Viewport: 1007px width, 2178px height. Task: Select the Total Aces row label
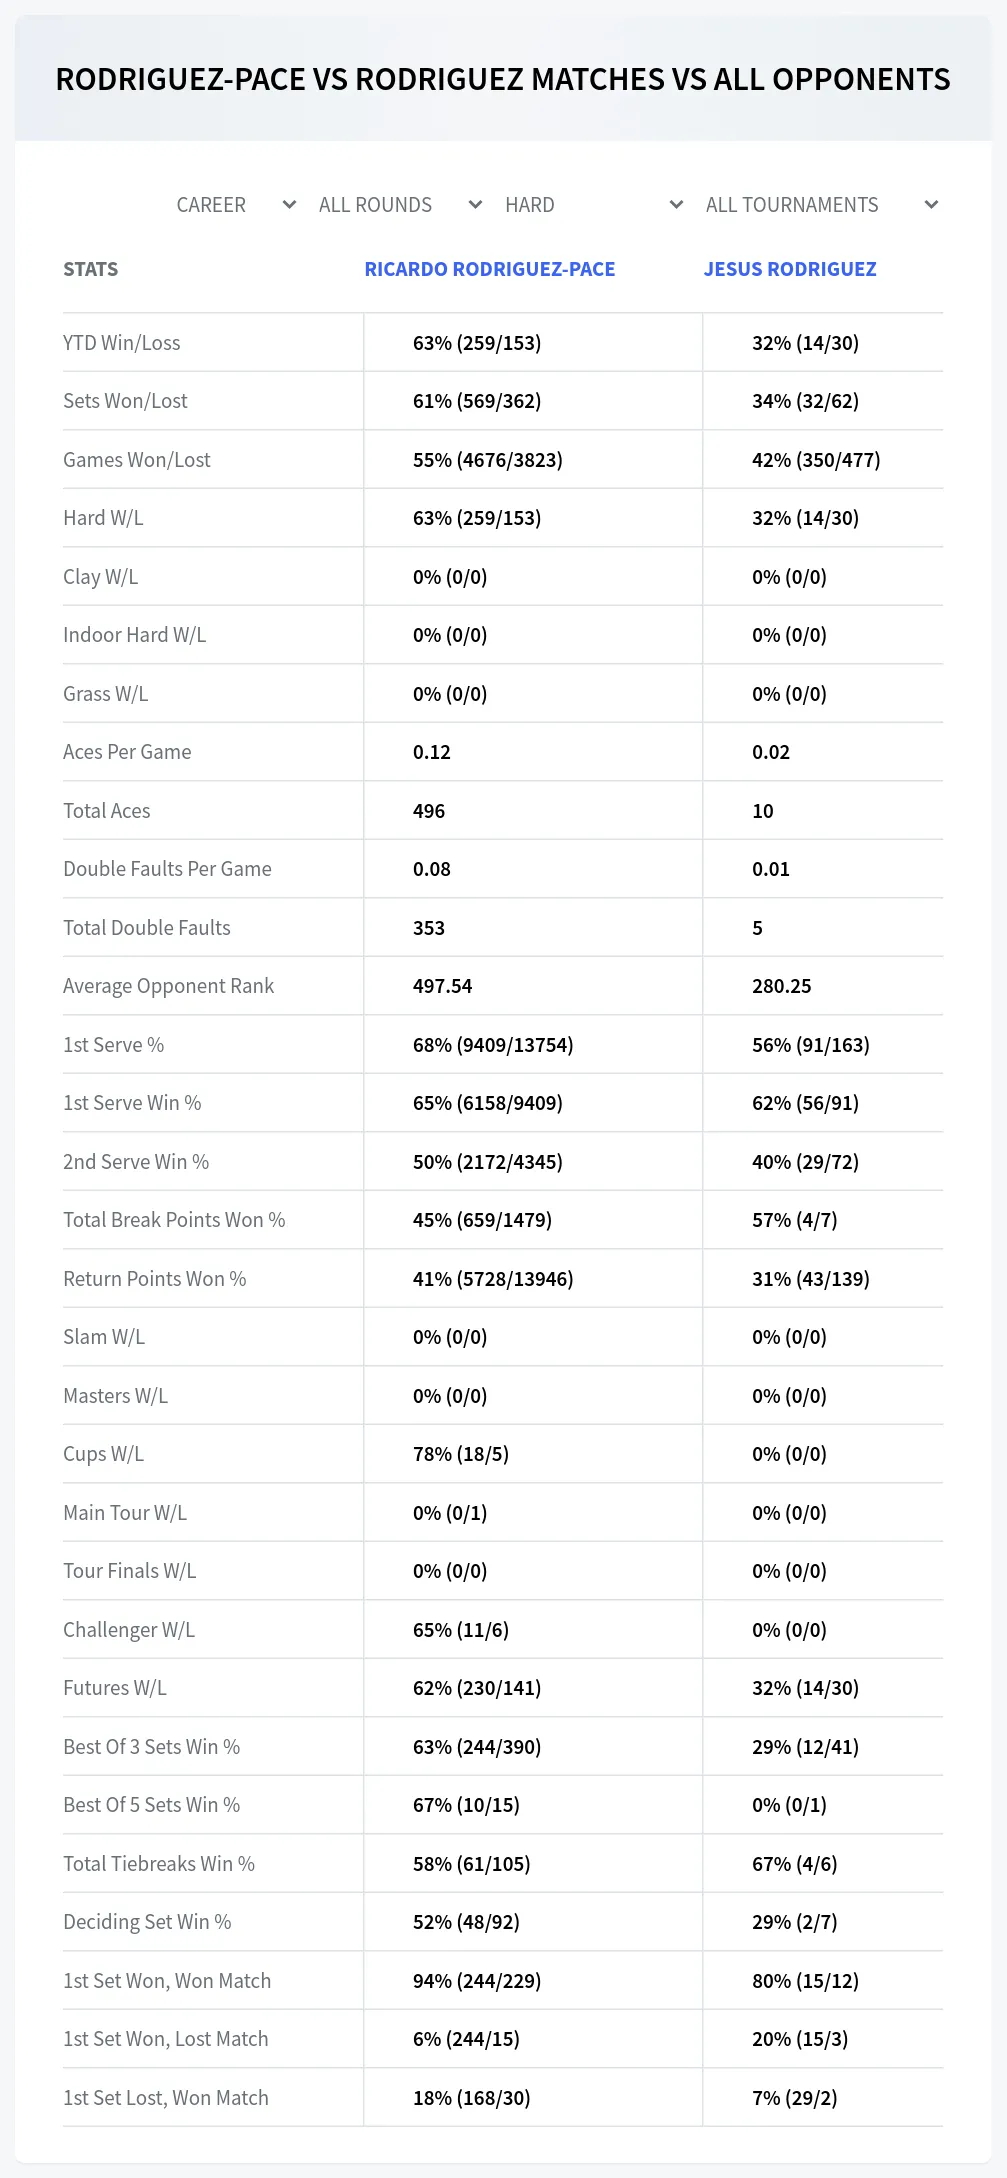click(107, 811)
